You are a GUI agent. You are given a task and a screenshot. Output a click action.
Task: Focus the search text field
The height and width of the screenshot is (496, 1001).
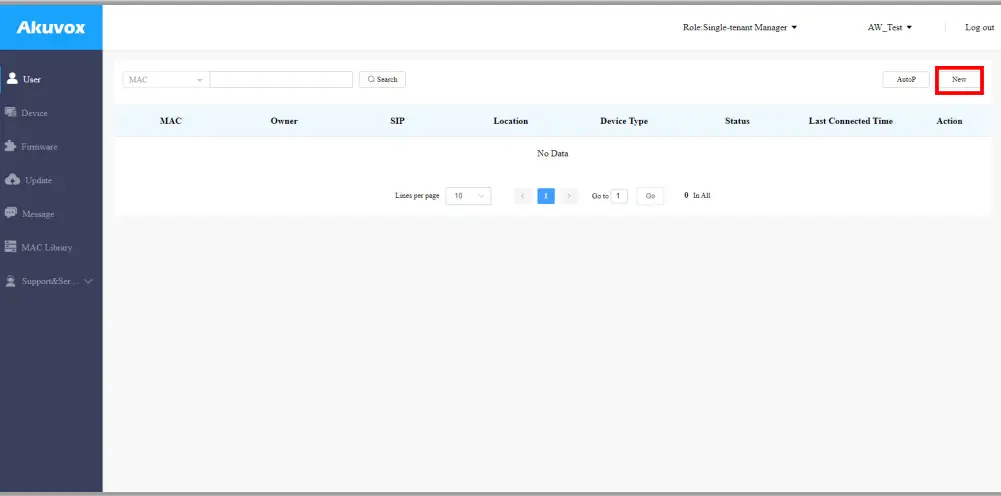[281, 80]
